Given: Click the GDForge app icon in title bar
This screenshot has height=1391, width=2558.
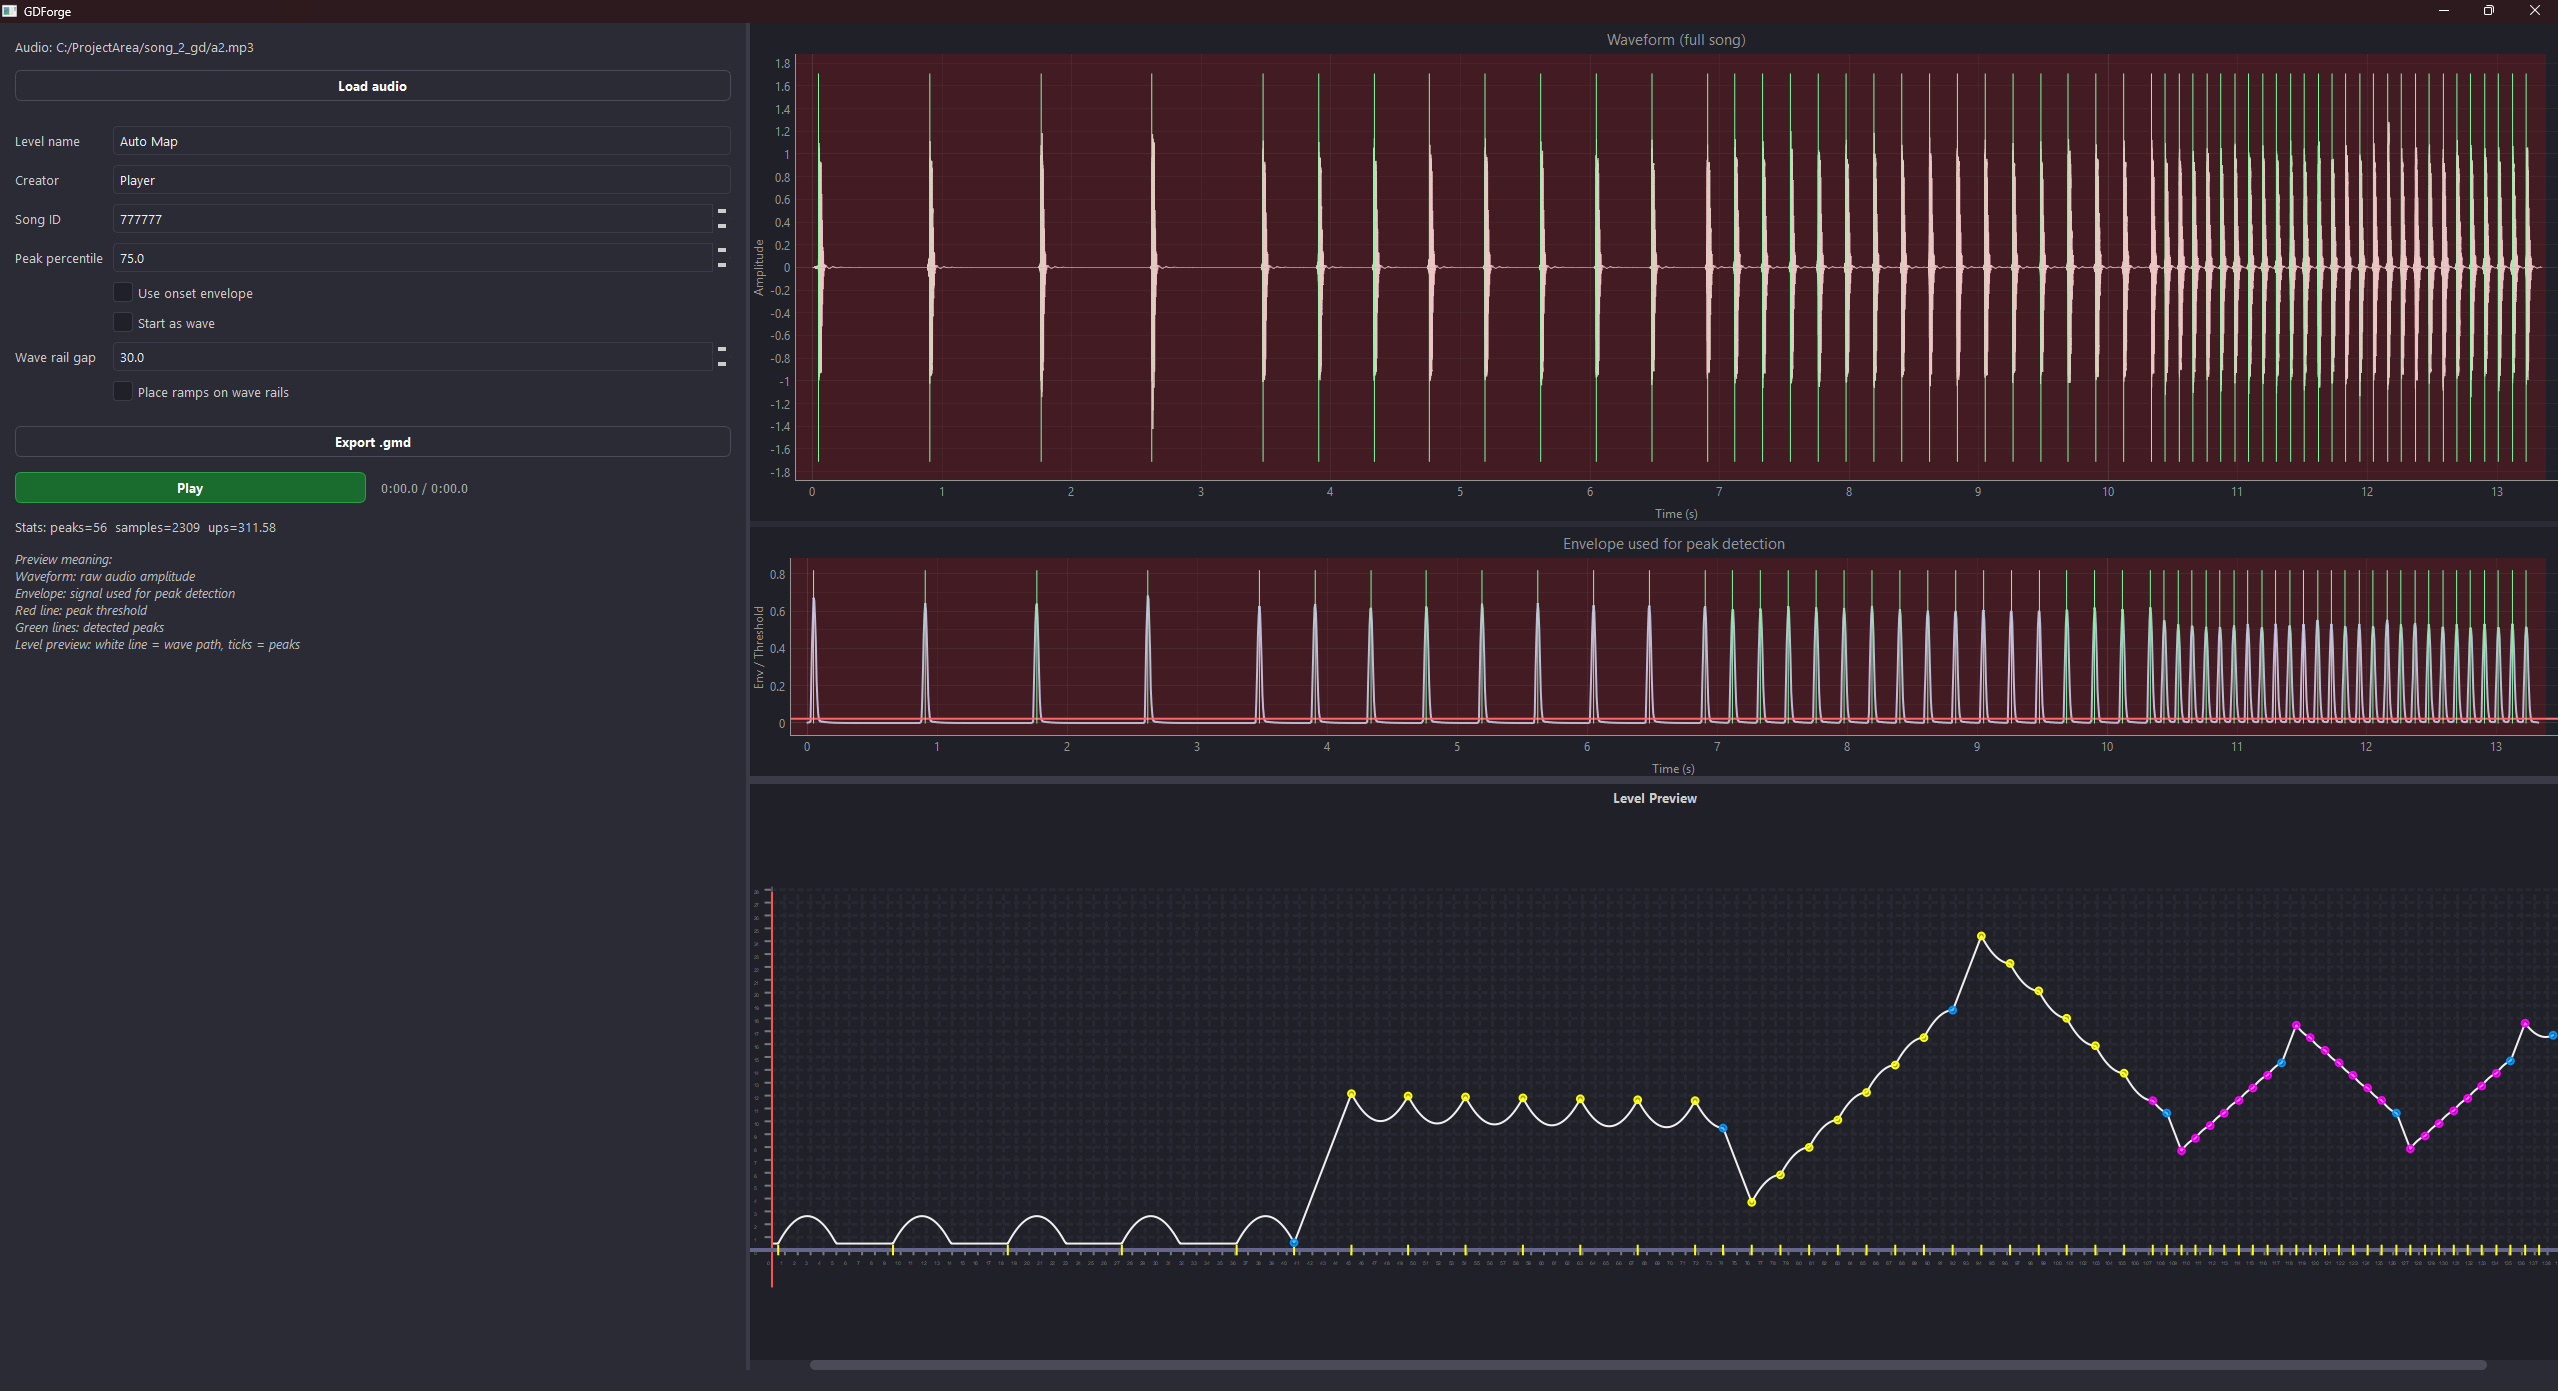Looking at the screenshot, I should [x=10, y=11].
